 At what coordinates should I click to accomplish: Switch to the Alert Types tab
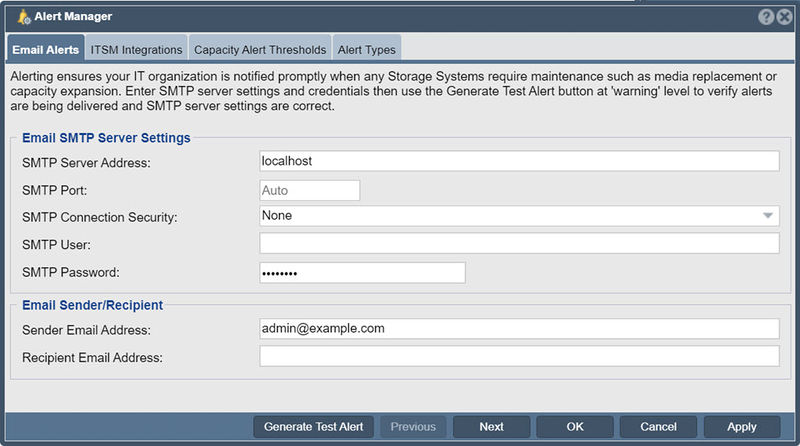(366, 49)
